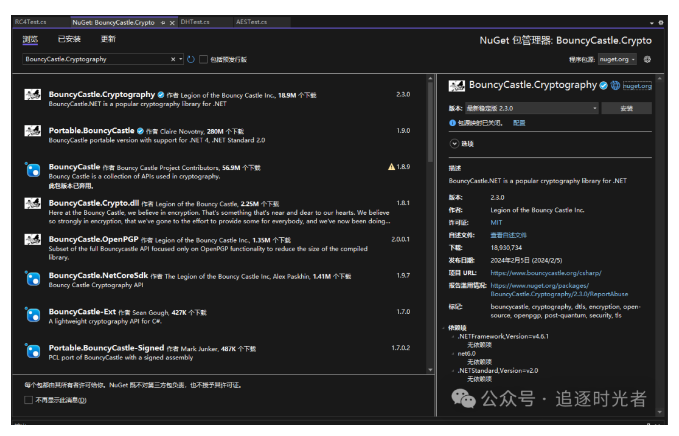Click the Install (安装) button
This screenshot has height=436, width=679.
pos(626,108)
